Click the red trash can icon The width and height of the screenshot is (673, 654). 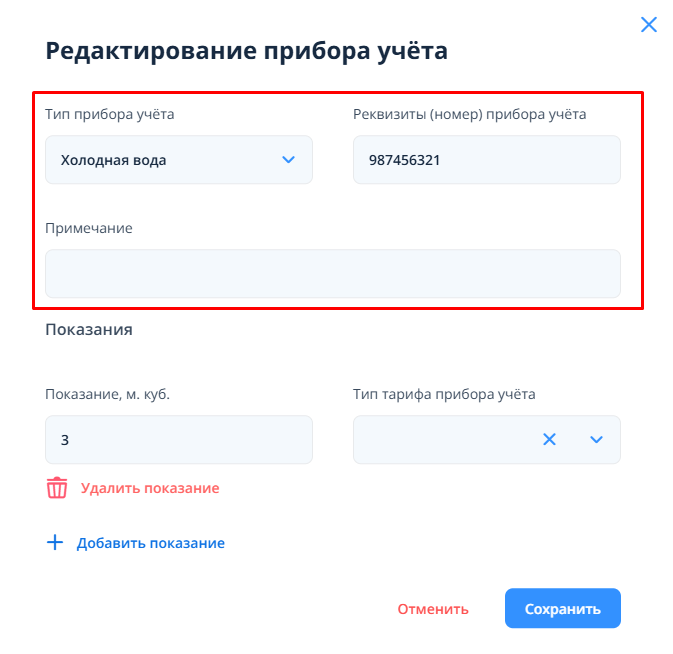[x=57, y=488]
